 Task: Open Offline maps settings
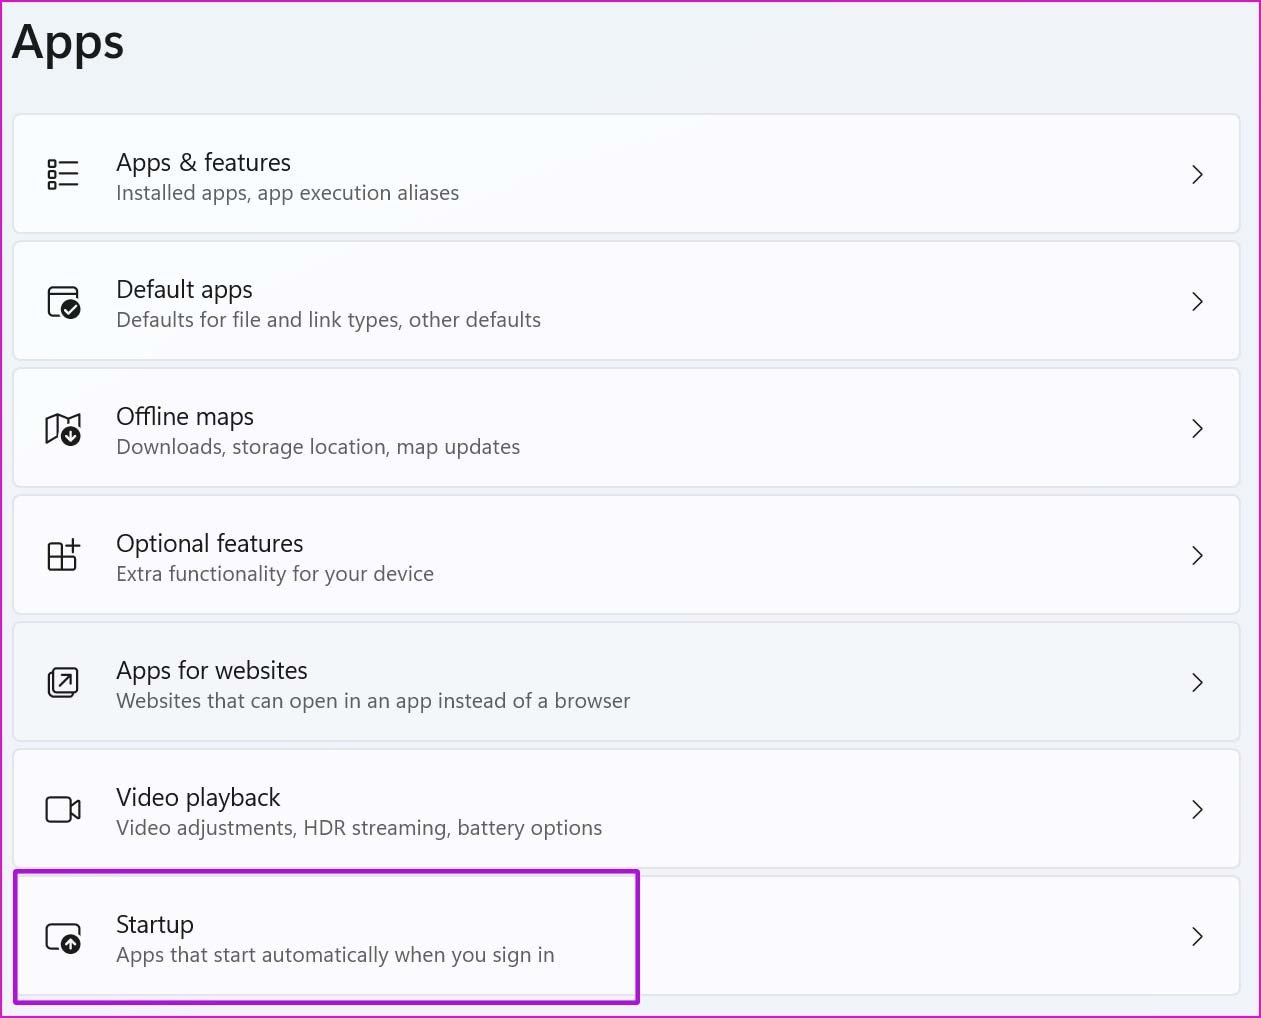tap(626, 428)
